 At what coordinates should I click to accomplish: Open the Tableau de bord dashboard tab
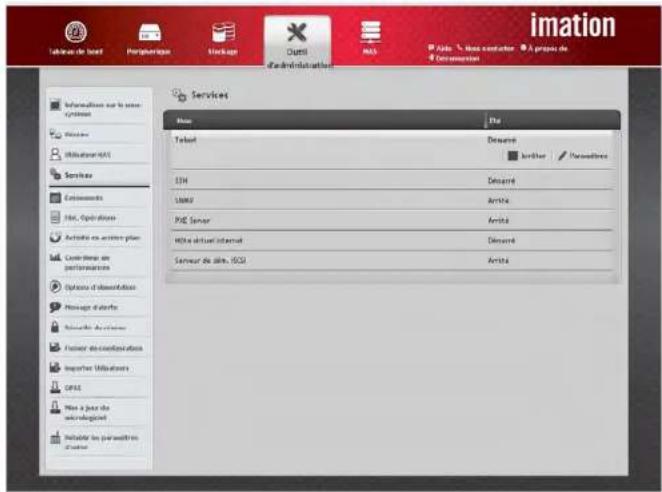[76, 39]
